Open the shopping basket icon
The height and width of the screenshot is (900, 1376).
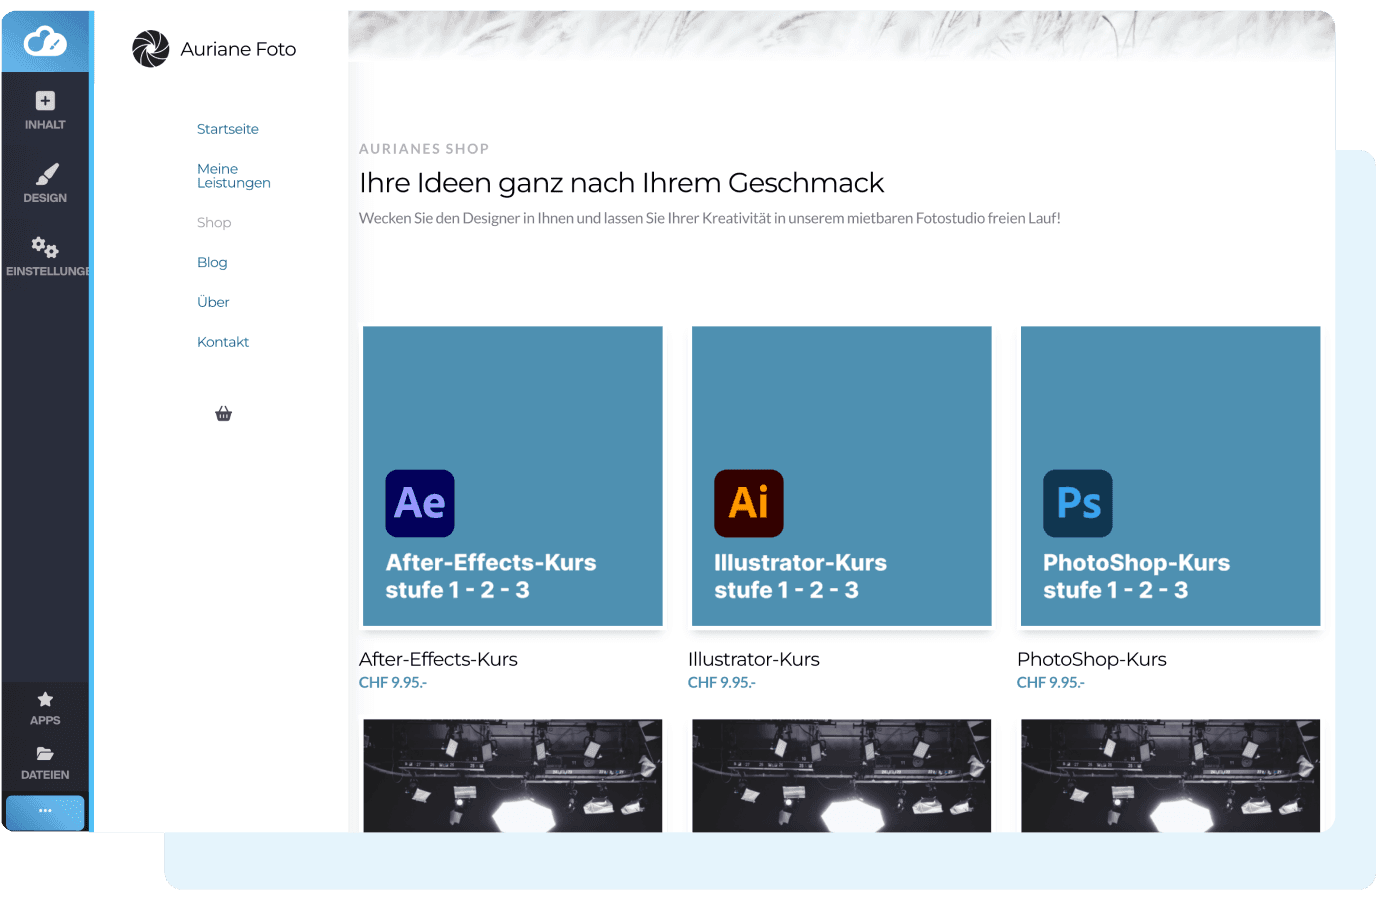pyautogui.click(x=223, y=414)
